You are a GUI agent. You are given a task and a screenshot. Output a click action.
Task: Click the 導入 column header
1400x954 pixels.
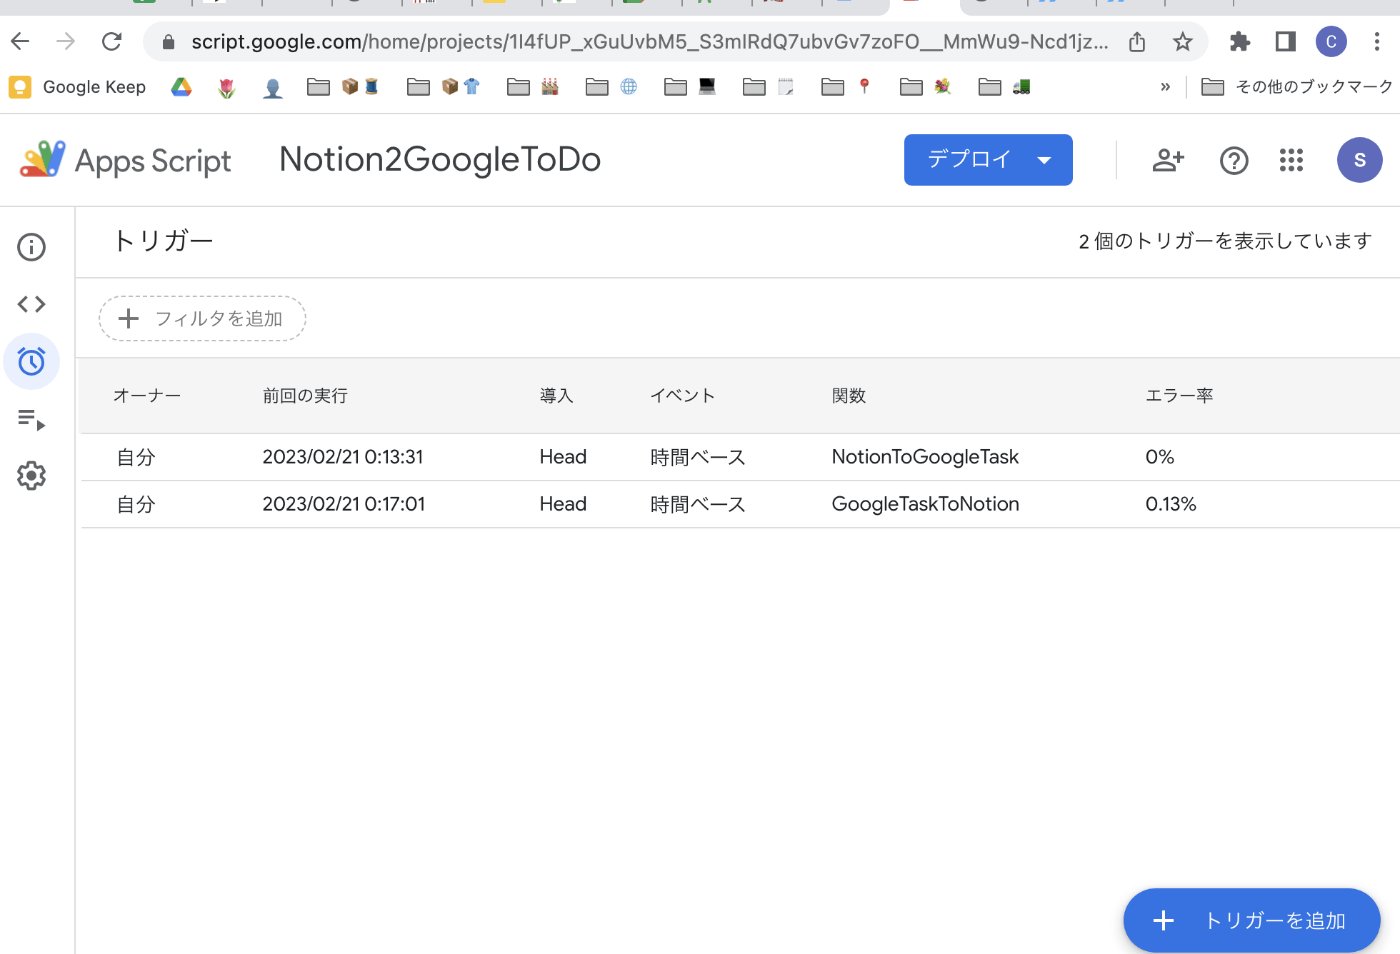[557, 396]
